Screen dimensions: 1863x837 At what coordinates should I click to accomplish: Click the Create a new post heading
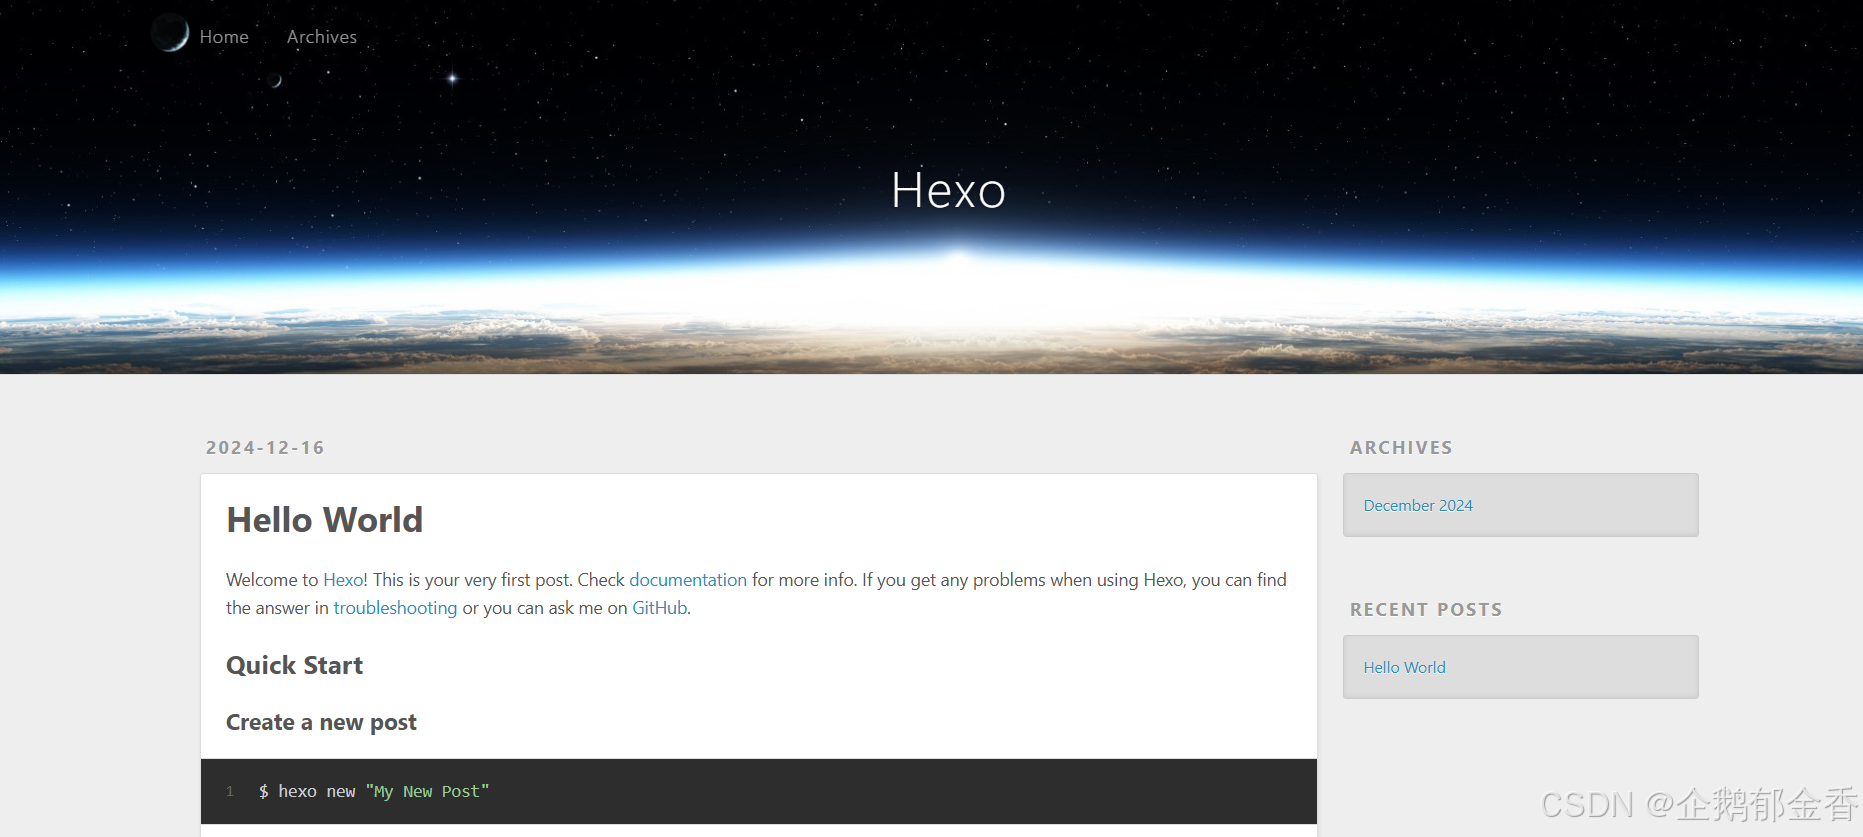pos(321,723)
